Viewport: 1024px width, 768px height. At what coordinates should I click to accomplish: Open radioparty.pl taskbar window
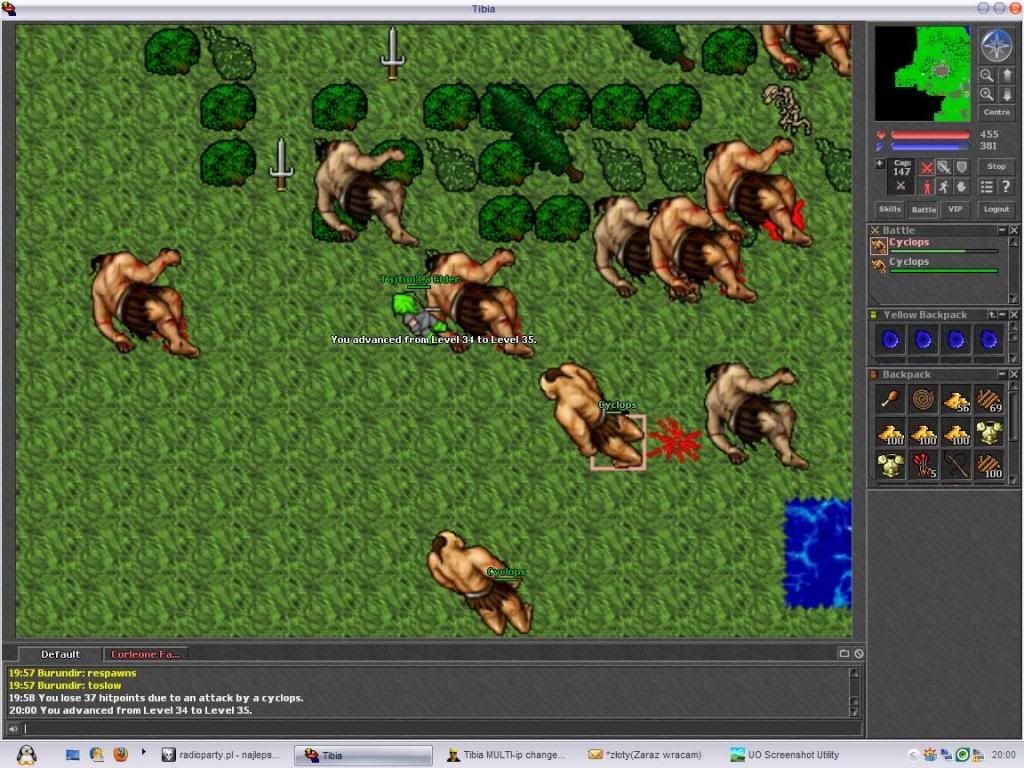tap(221, 755)
